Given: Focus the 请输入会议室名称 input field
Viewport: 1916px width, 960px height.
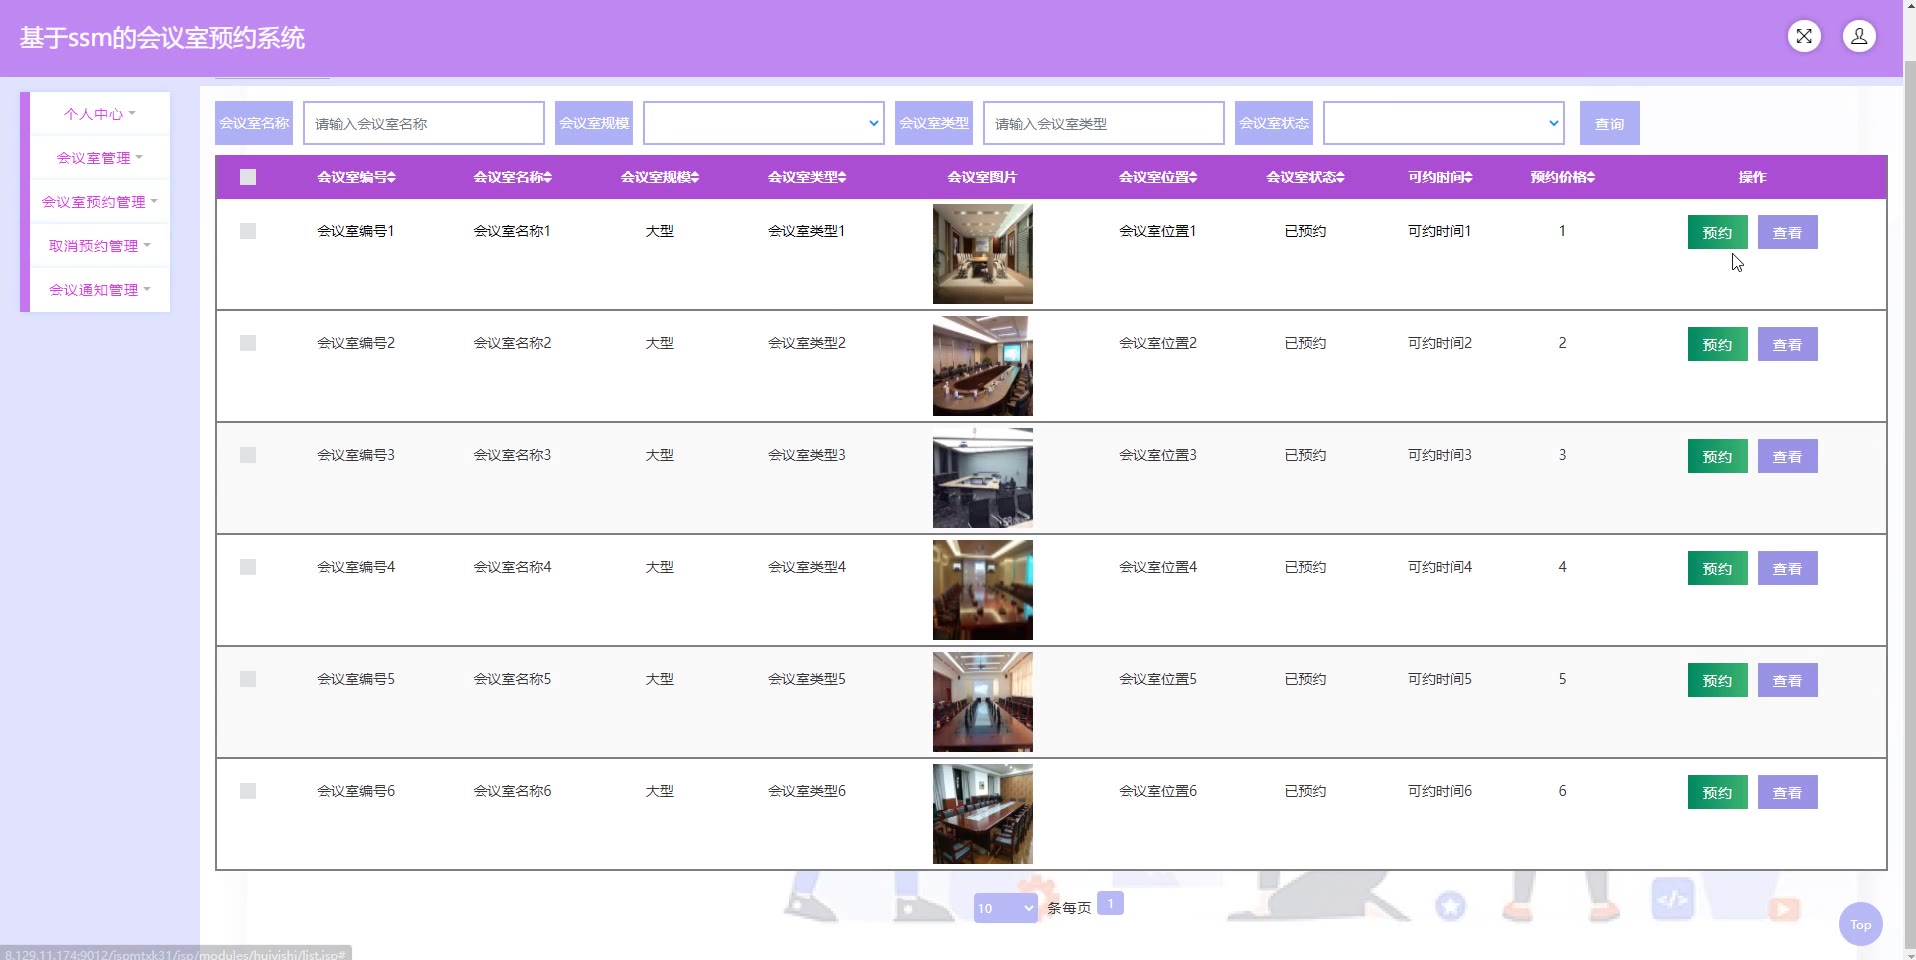Looking at the screenshot, I should coord(424,123).
